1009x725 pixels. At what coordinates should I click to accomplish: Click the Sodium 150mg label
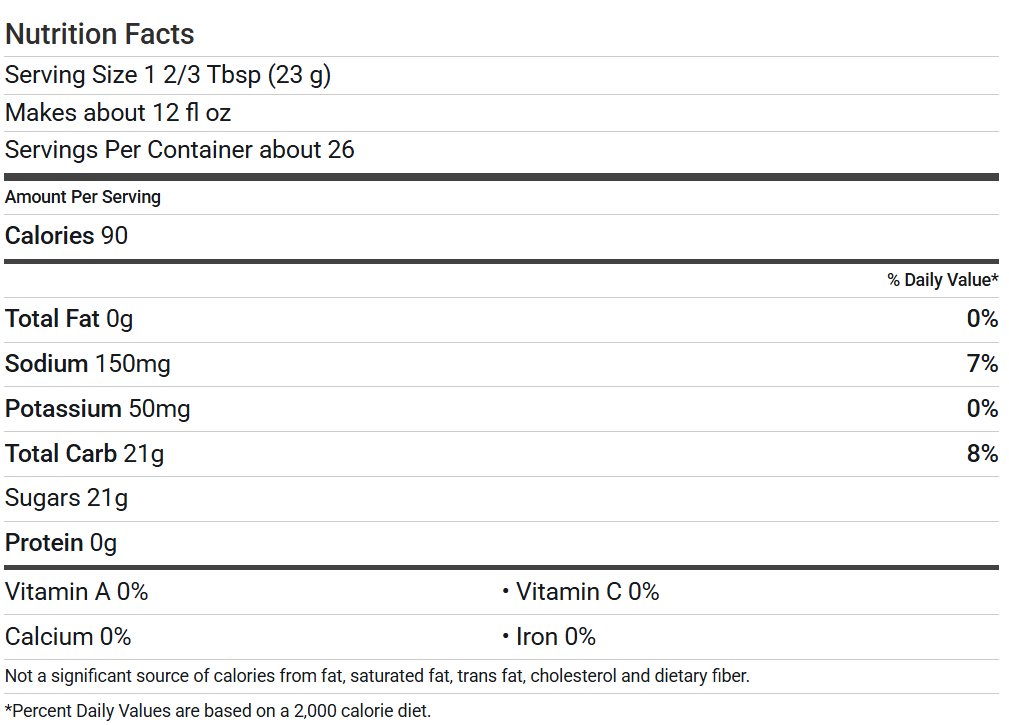[x=88, y=364]
